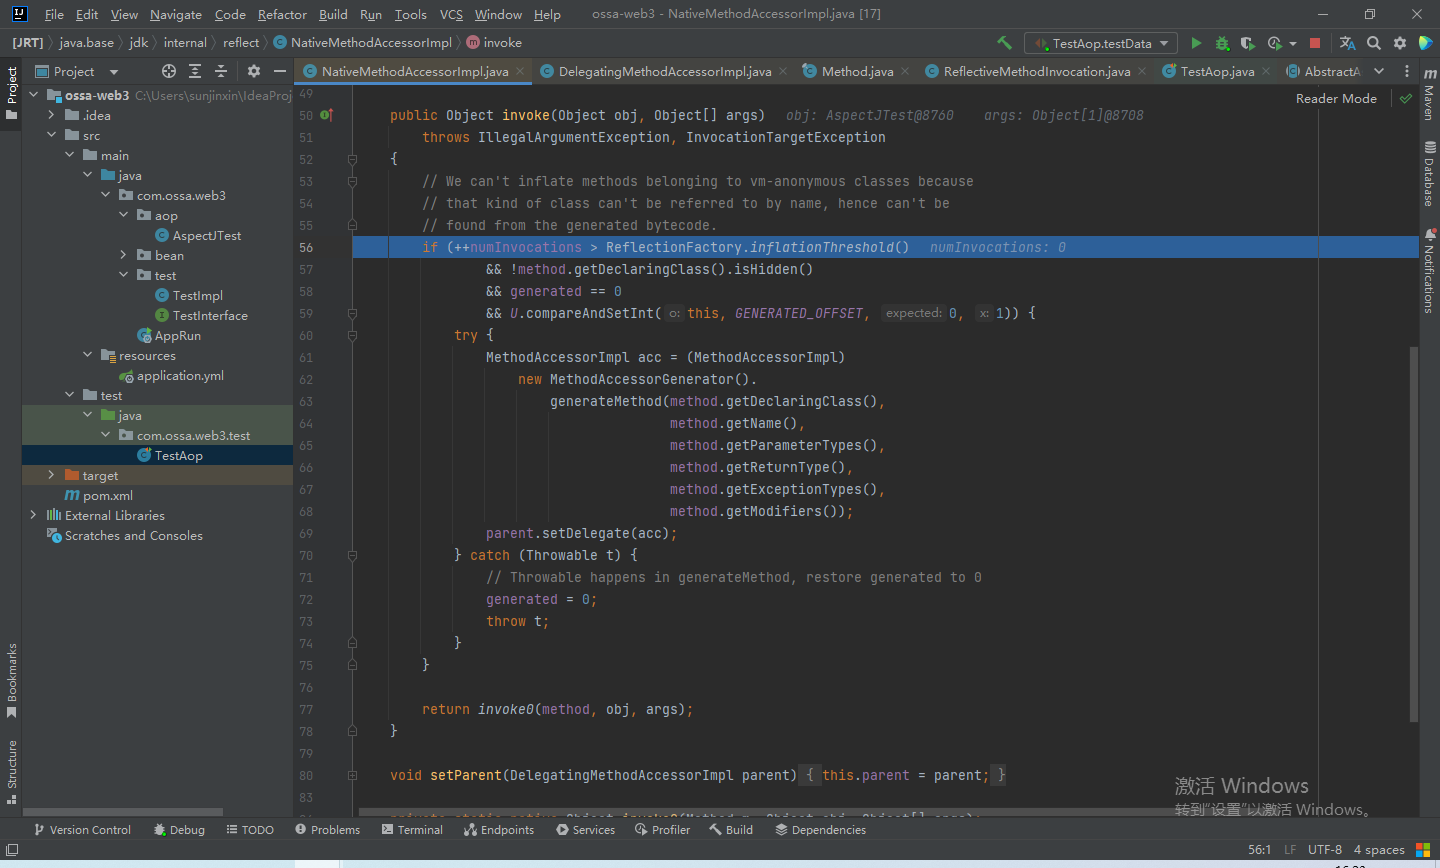The image size is (1440, 868).
Task: Open Bookmarks tool window on left sidebar
Action: click(12, 680)
